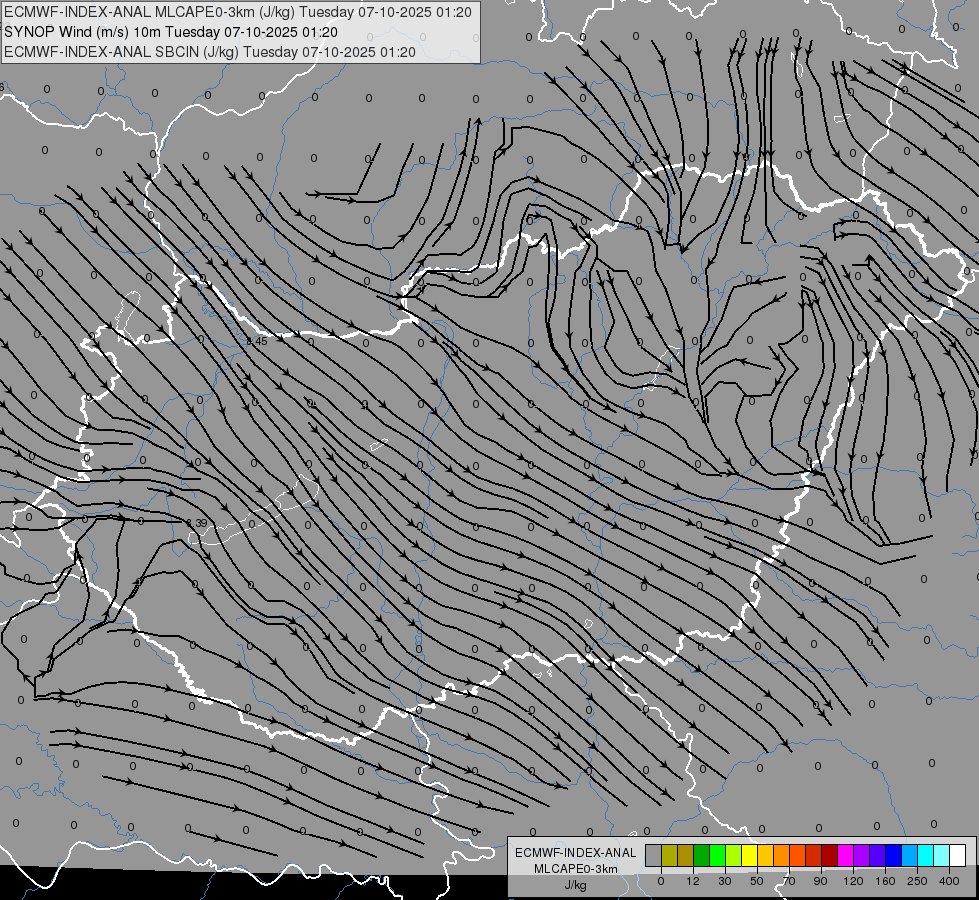The width and height of the screenshot is (979, 900).
Task: Select the cyan swatch right of the 250 tick
Action: (926, 855)
